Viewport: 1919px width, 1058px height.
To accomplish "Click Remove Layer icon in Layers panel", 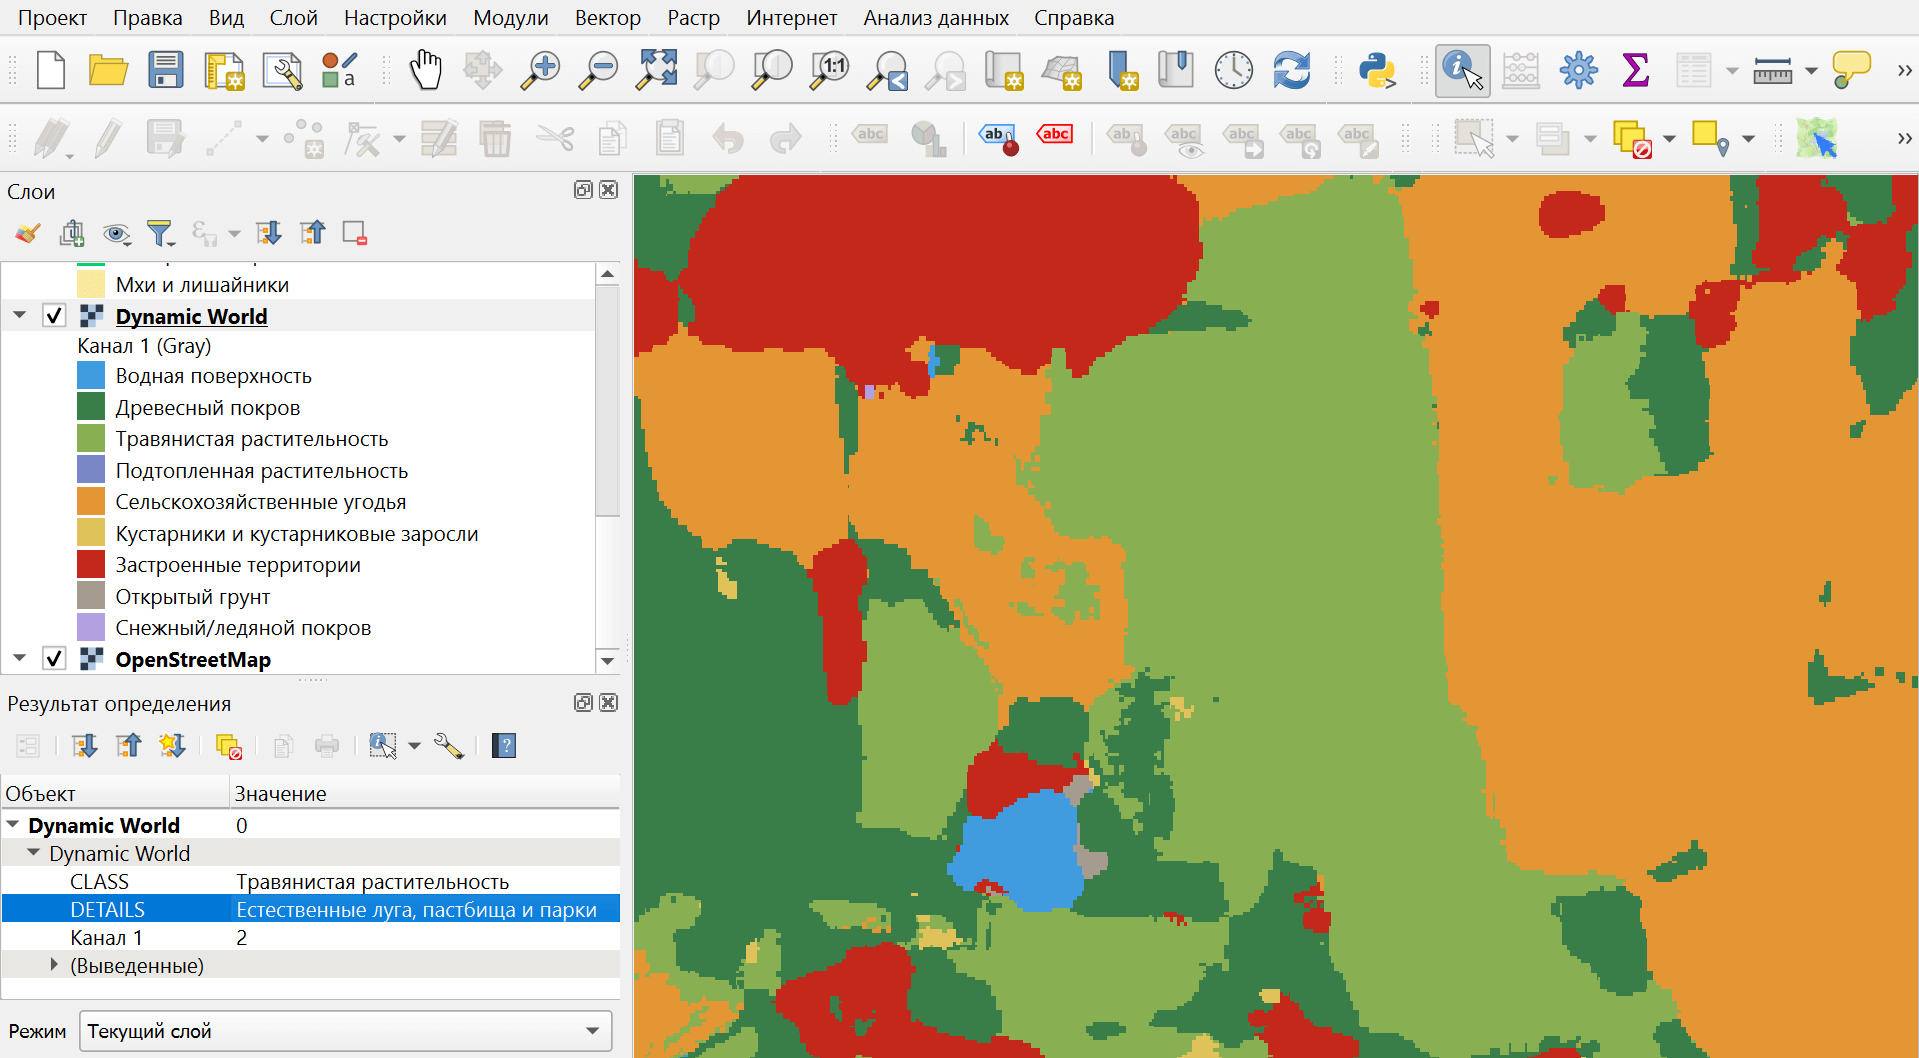I will tap(355, 234).
